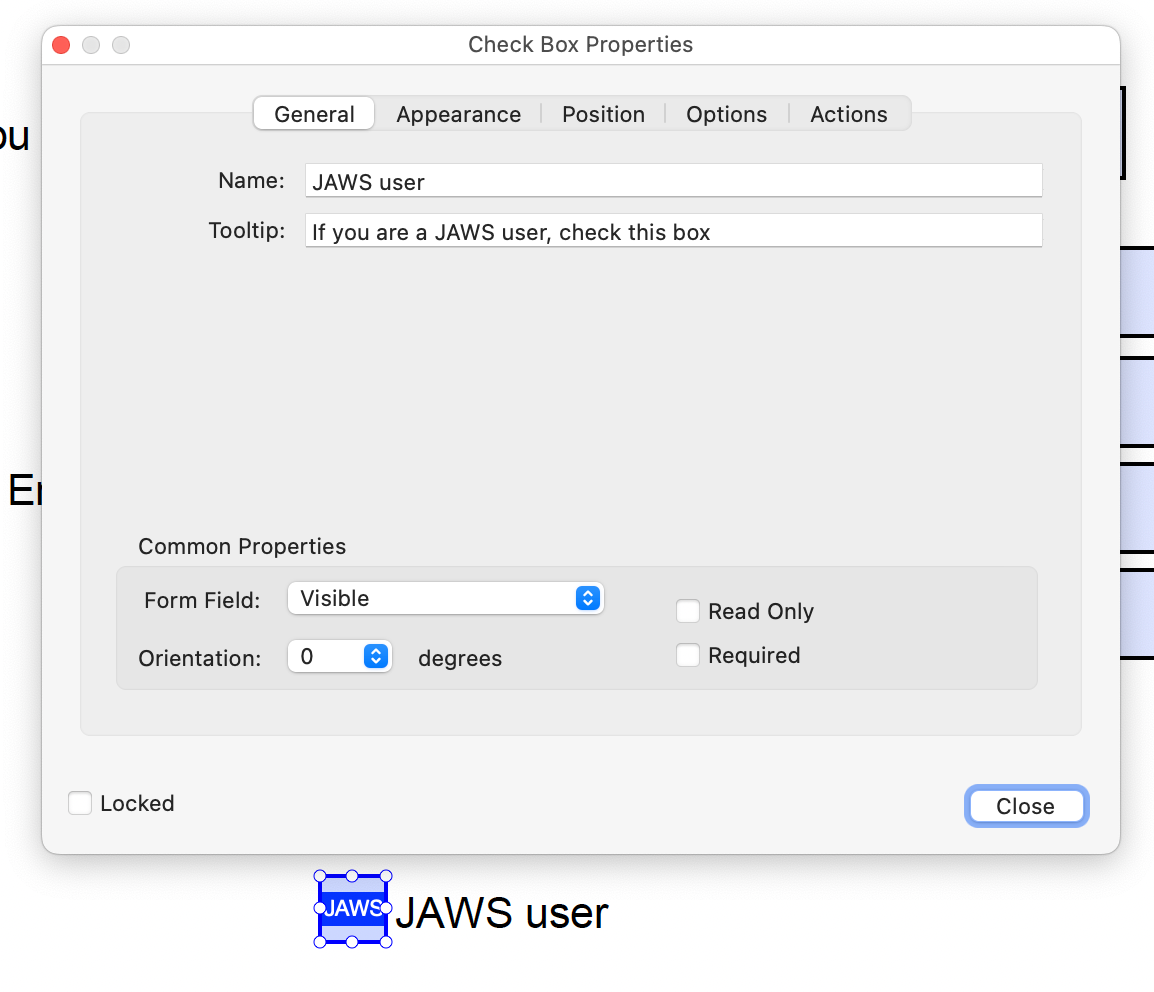Click the Check Box Properties title bar
1154x992 pixels.
point(580,44)
